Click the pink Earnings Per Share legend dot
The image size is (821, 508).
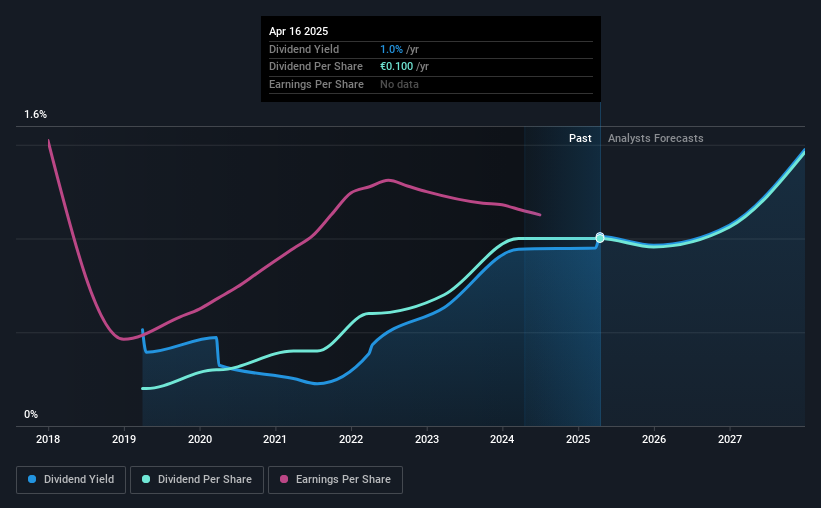pyautogui.click(x=284, y=479)
